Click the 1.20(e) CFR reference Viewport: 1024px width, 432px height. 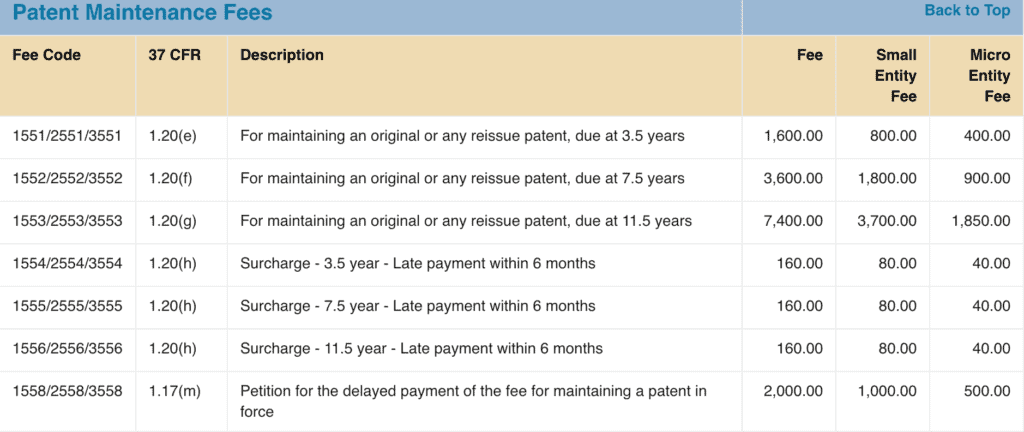172,136
